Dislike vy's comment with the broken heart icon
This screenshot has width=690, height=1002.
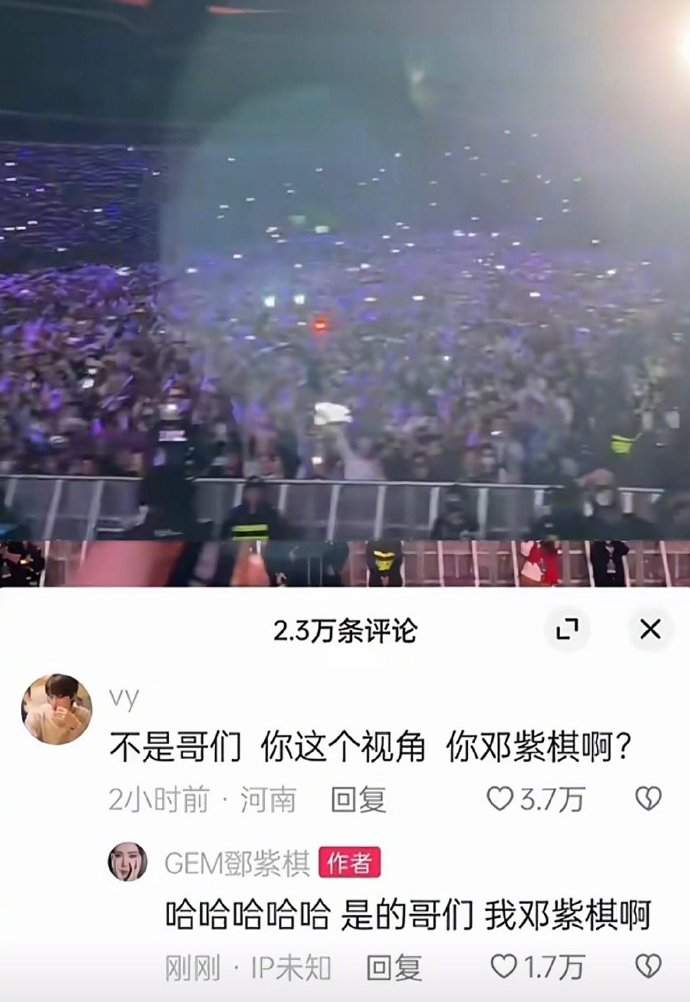pyautogui.click(x=648, y=799)
